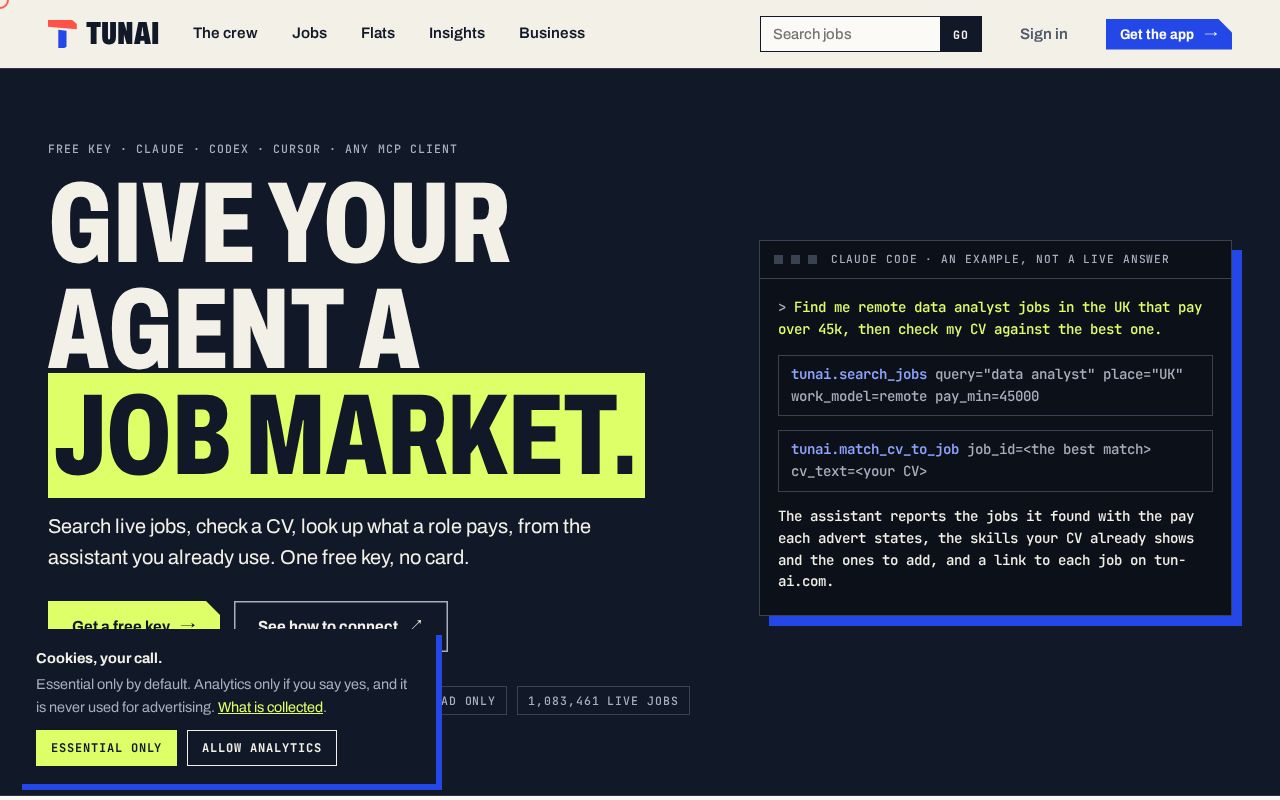Click the TUNAI logo
The image size is (1280, 800).
click(103, 34)
